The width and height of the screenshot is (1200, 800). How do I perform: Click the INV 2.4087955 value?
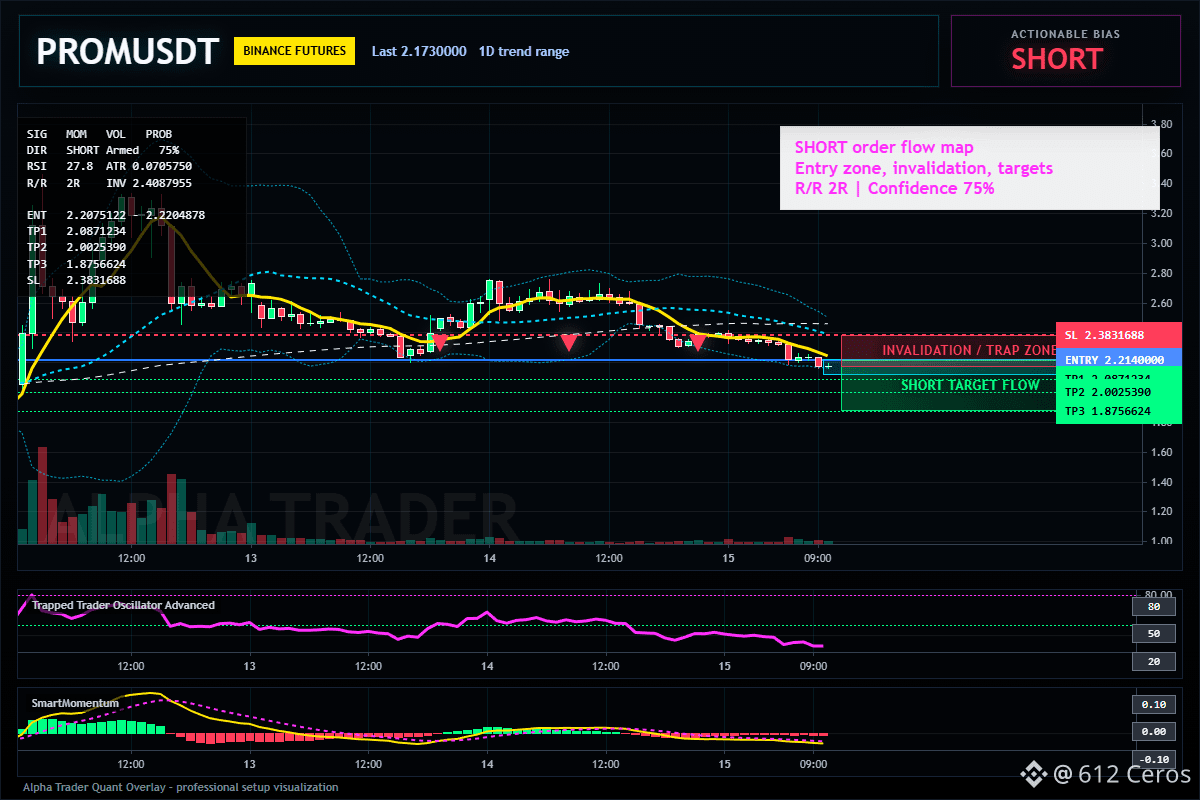(149, 183)
